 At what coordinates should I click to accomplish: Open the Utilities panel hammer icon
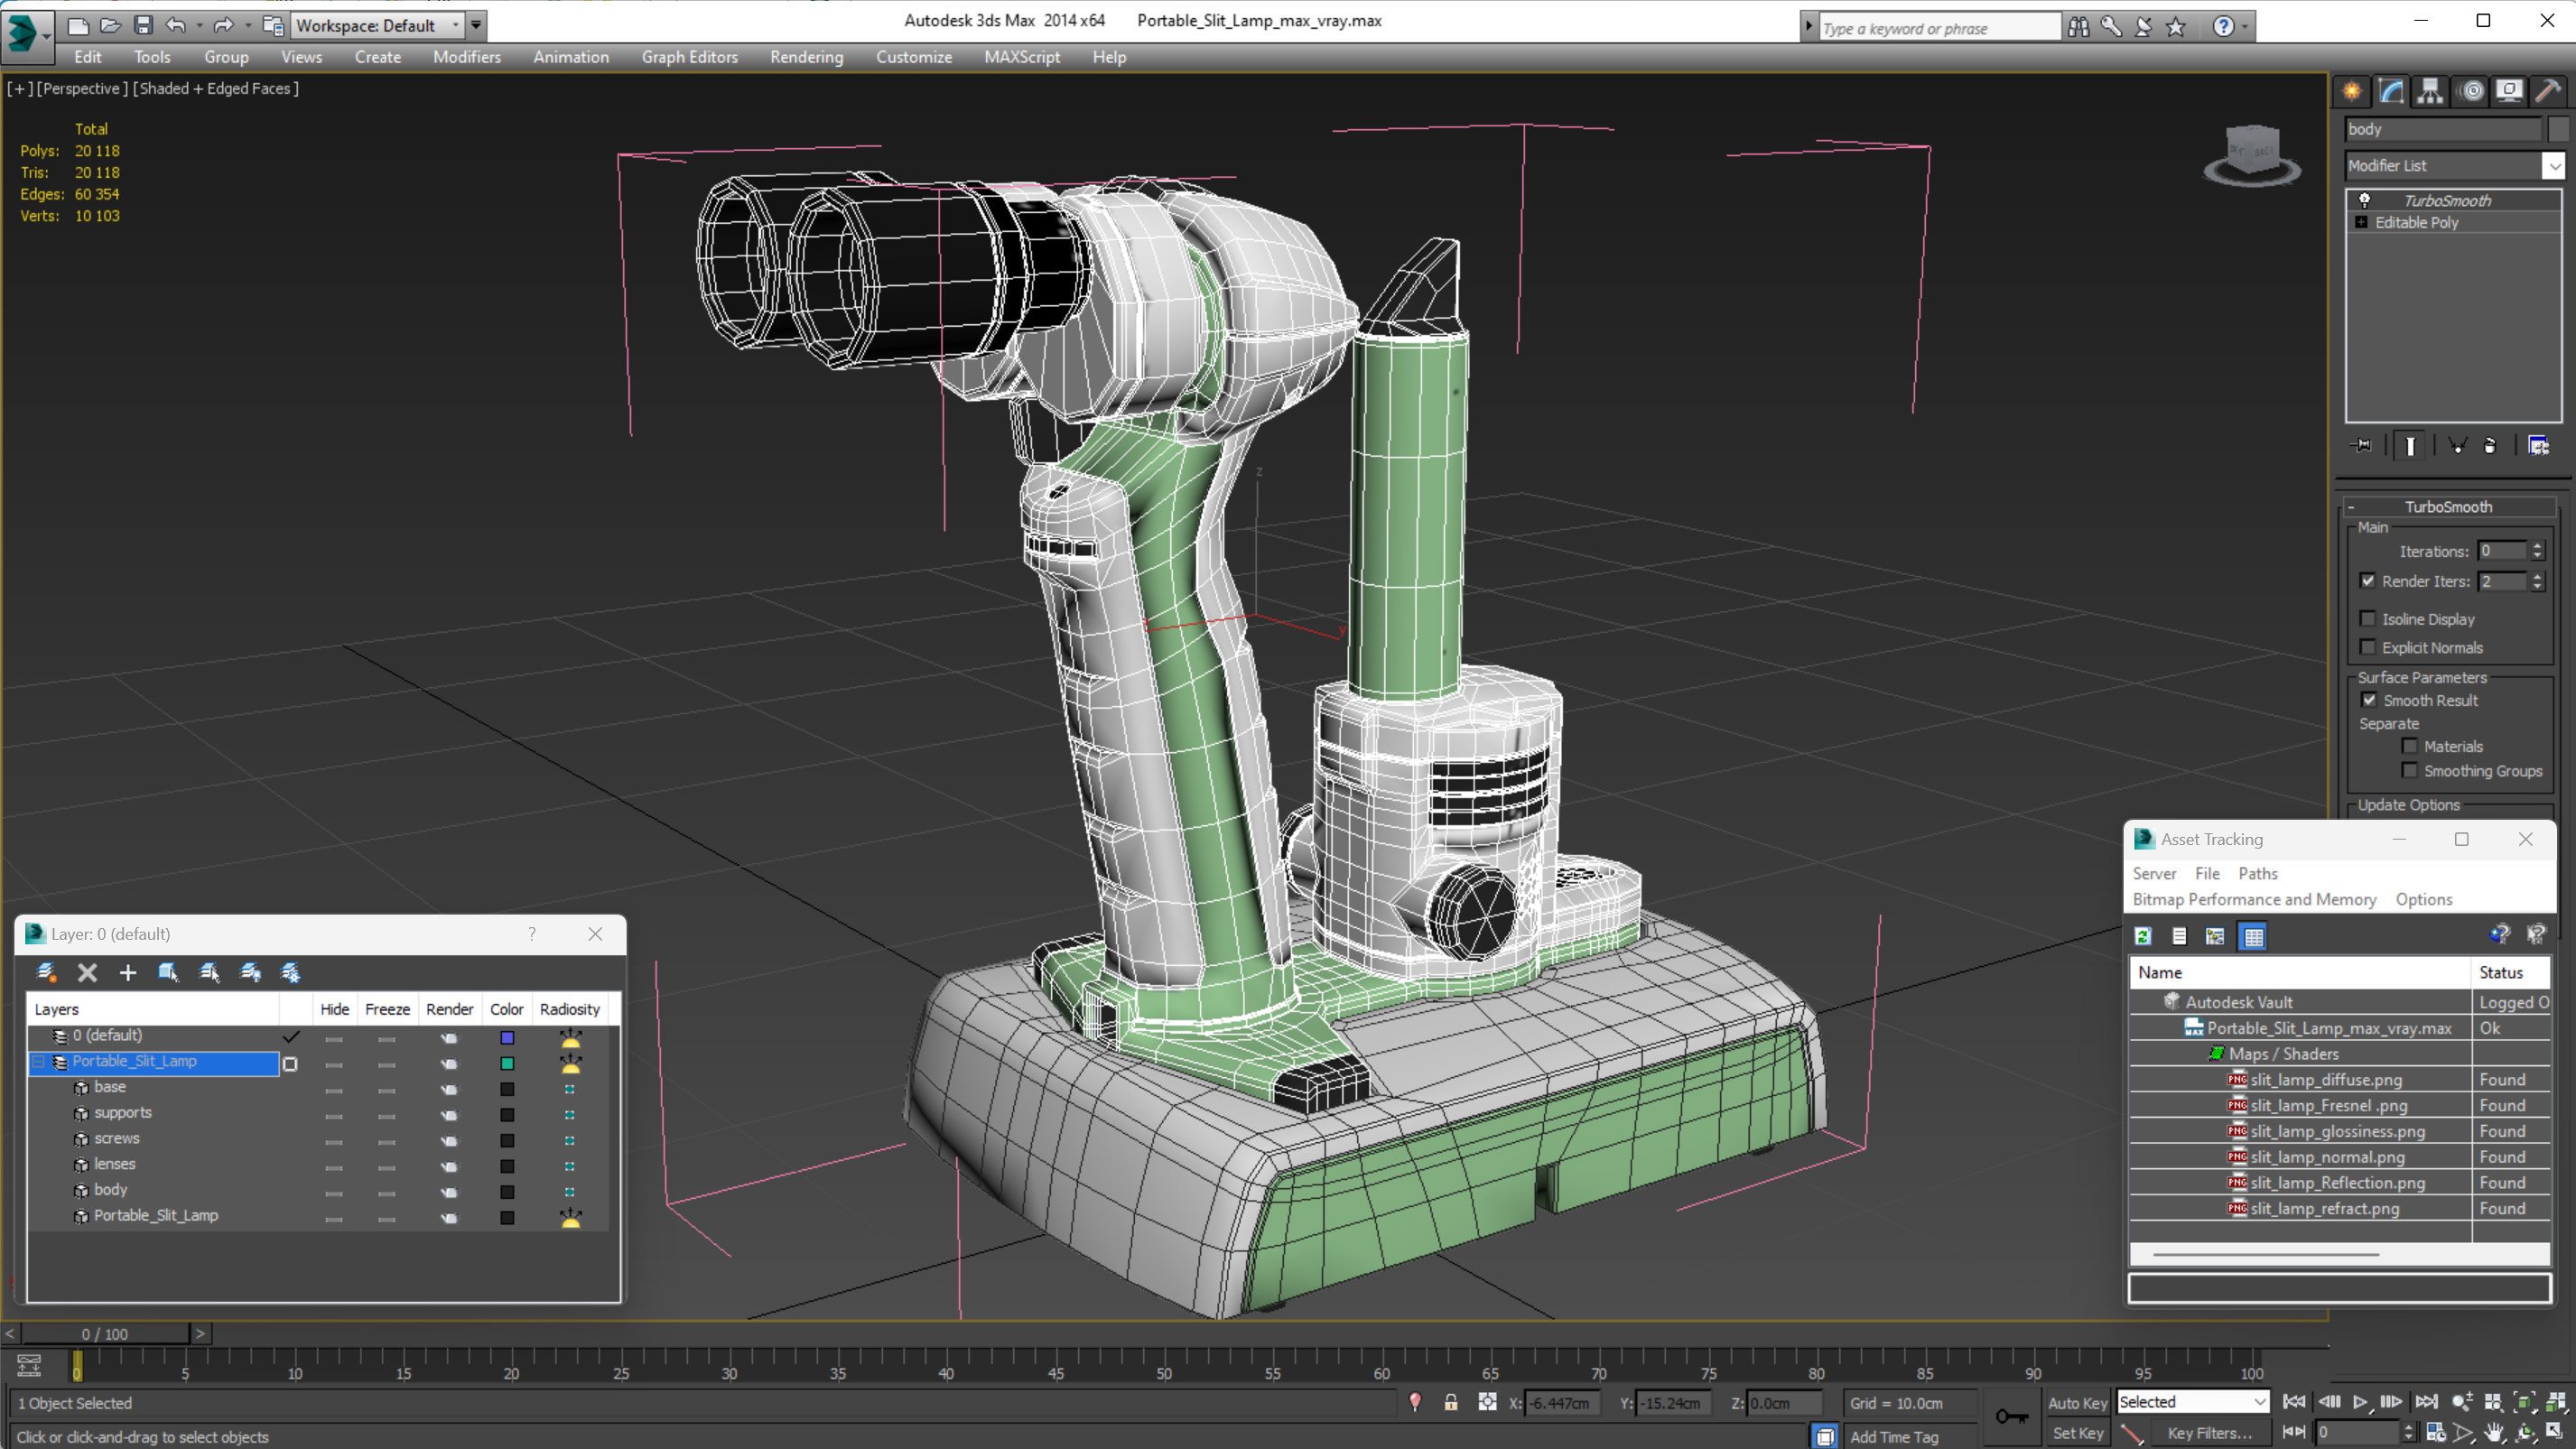pyautogui.click(x=2547, y=91)
